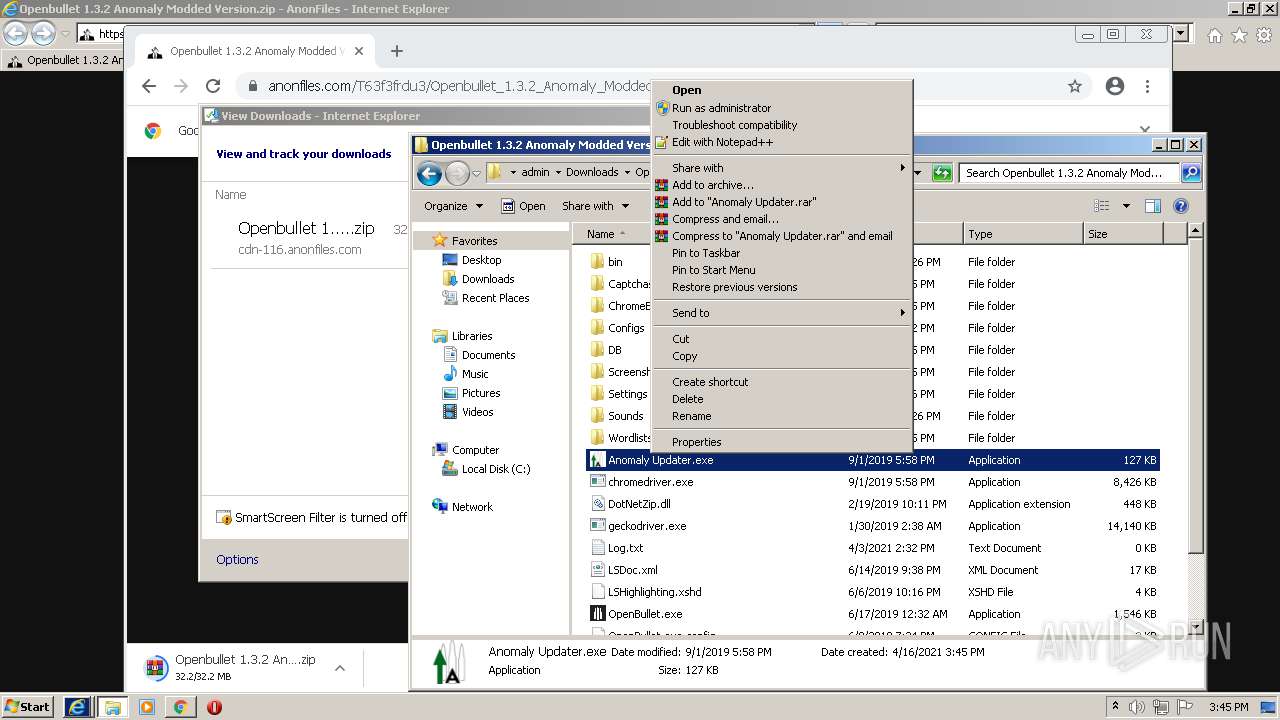Open Chrome three-dot menu
Viewport: 1280px width, 720px height.
coord(1148,87)
